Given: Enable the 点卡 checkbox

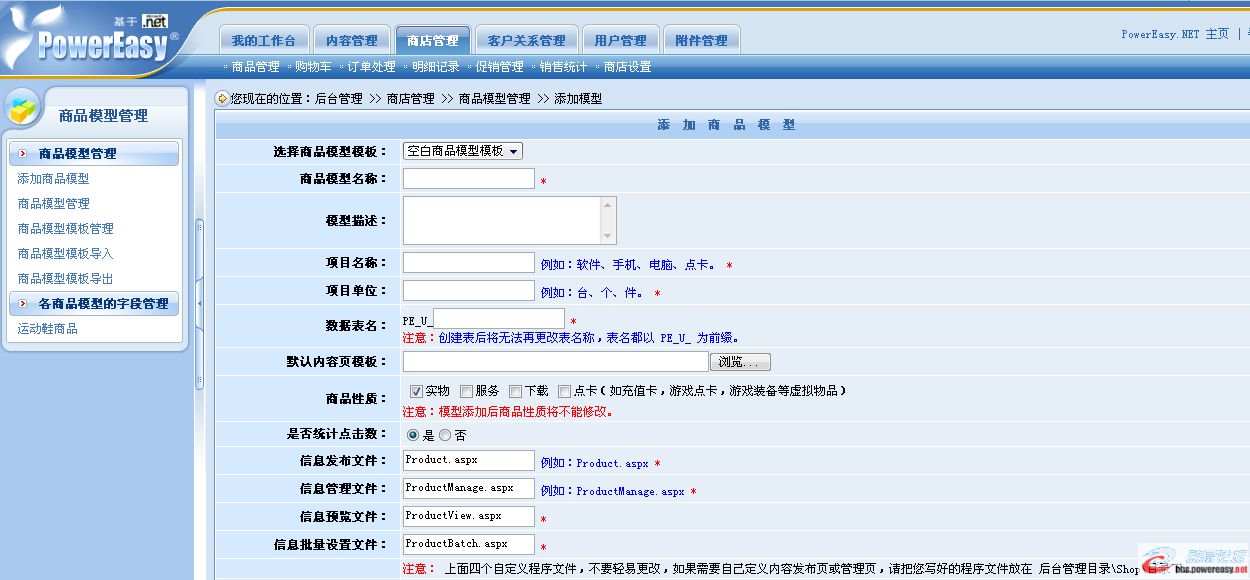Looking at the screenshot, I should 566,391.
